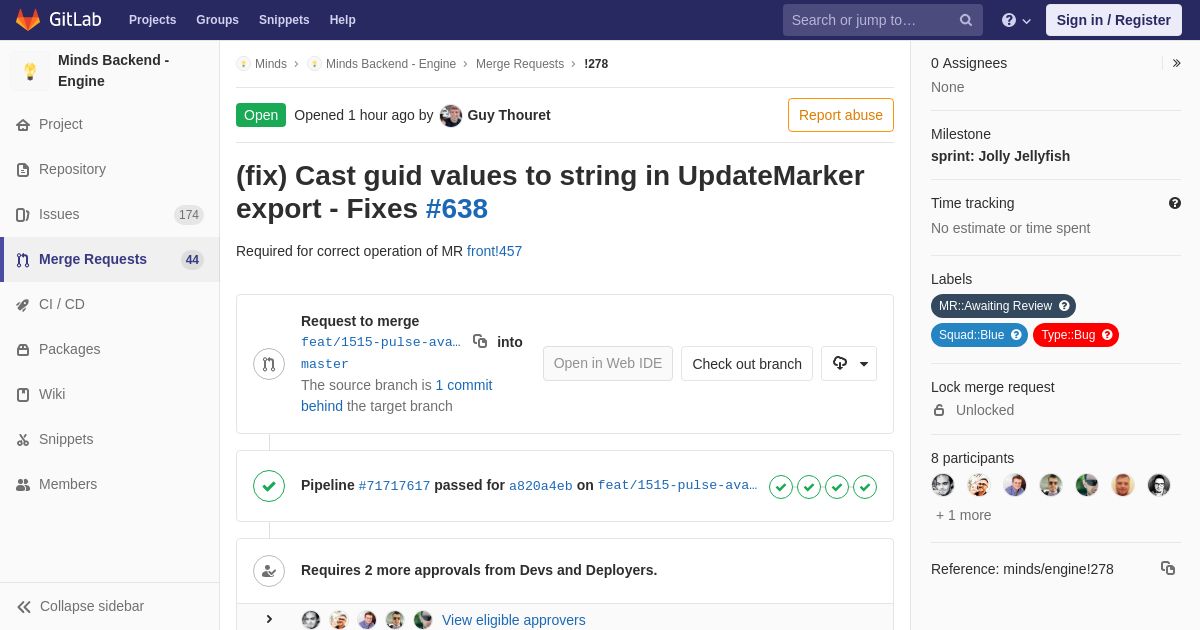Expand the eligible approvers section

point(269,619)
